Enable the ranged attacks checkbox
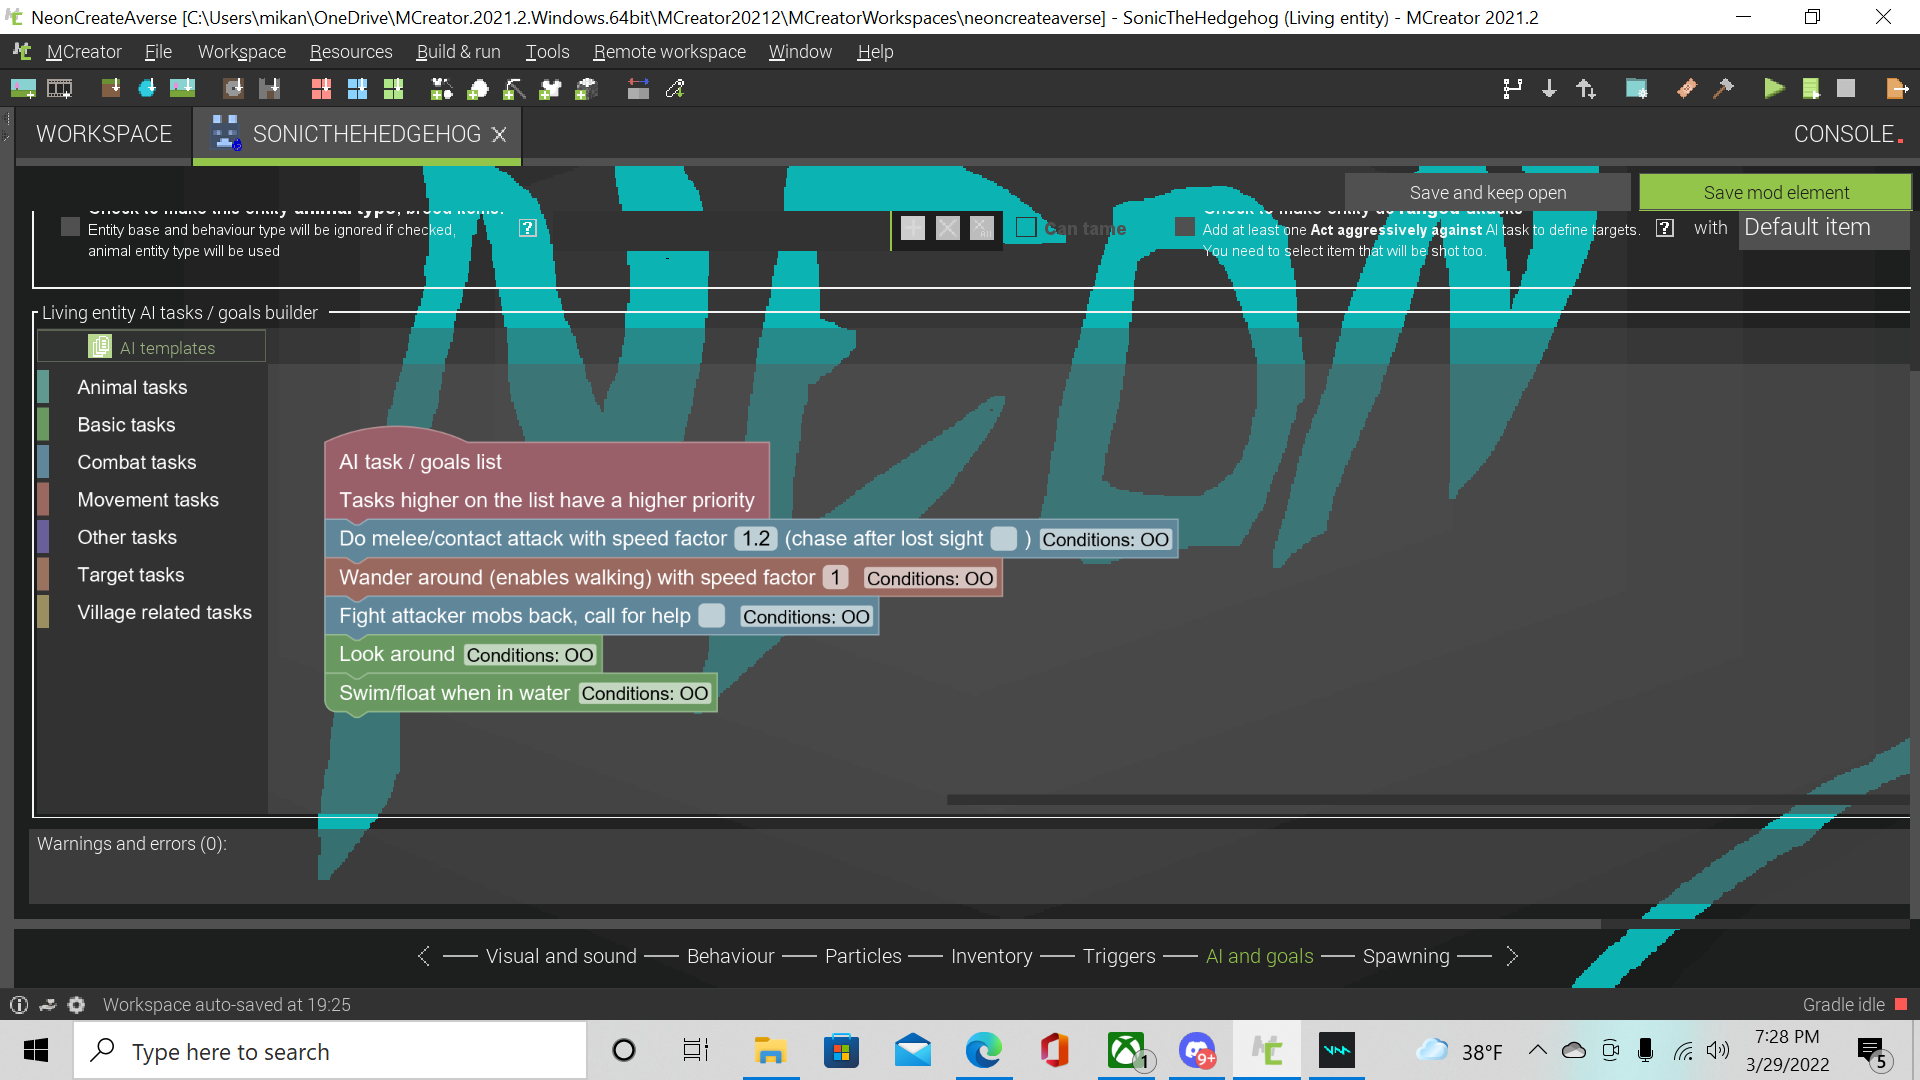The width and height of the screenshot is (1920, 1080). (x=1184, y=226)
